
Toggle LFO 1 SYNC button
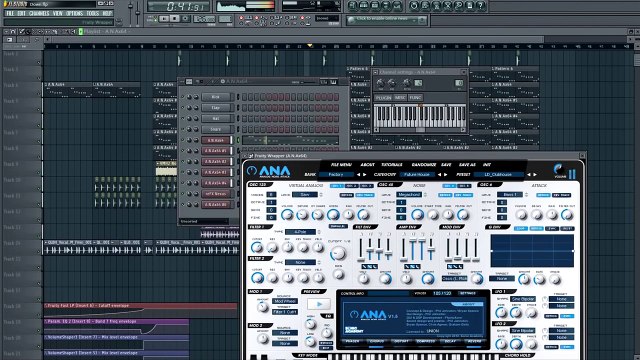click(566, 316)
